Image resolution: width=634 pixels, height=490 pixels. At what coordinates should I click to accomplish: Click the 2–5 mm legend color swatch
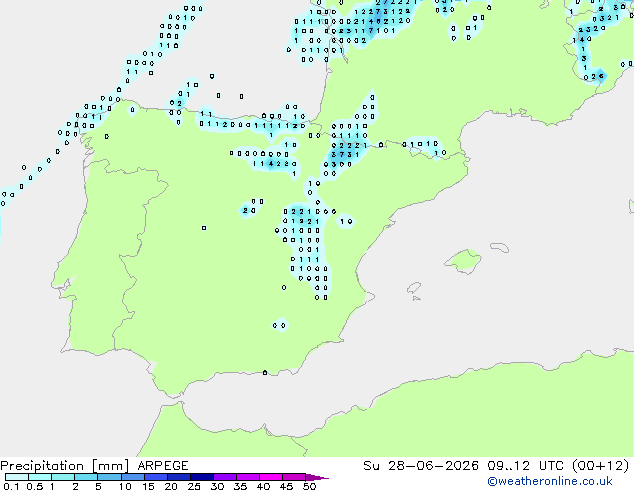[86, 477]
